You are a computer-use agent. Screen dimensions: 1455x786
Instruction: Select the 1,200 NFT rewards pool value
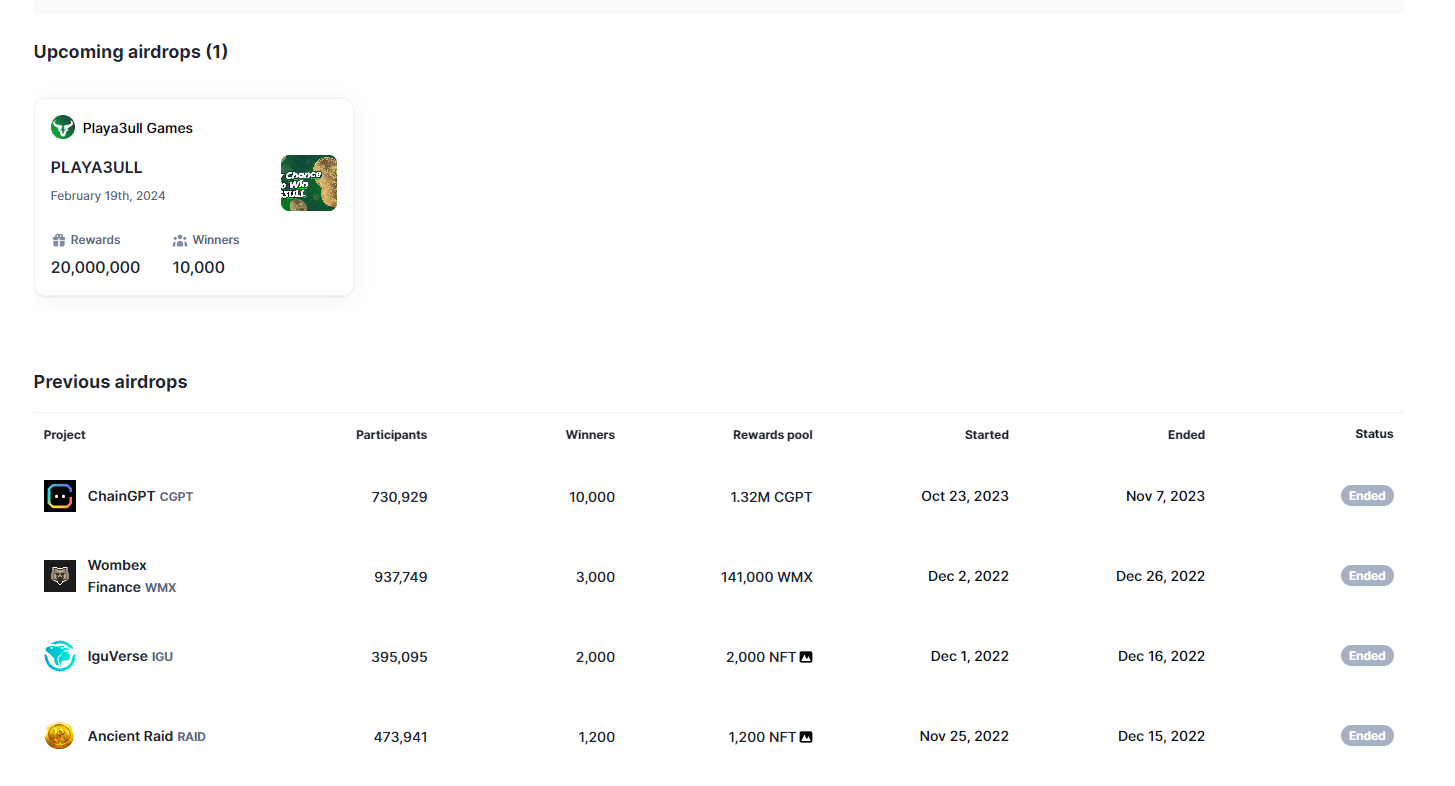coord(770,737)
